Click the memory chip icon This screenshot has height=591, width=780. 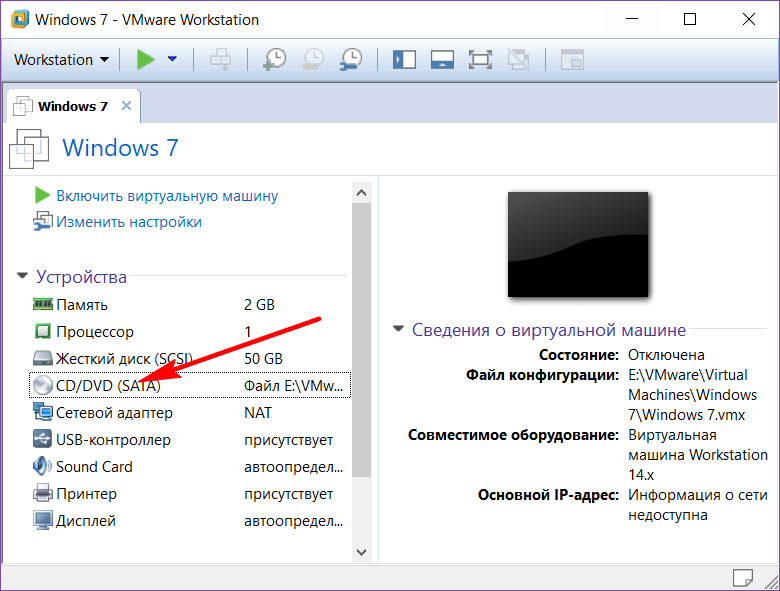point(43,303)
